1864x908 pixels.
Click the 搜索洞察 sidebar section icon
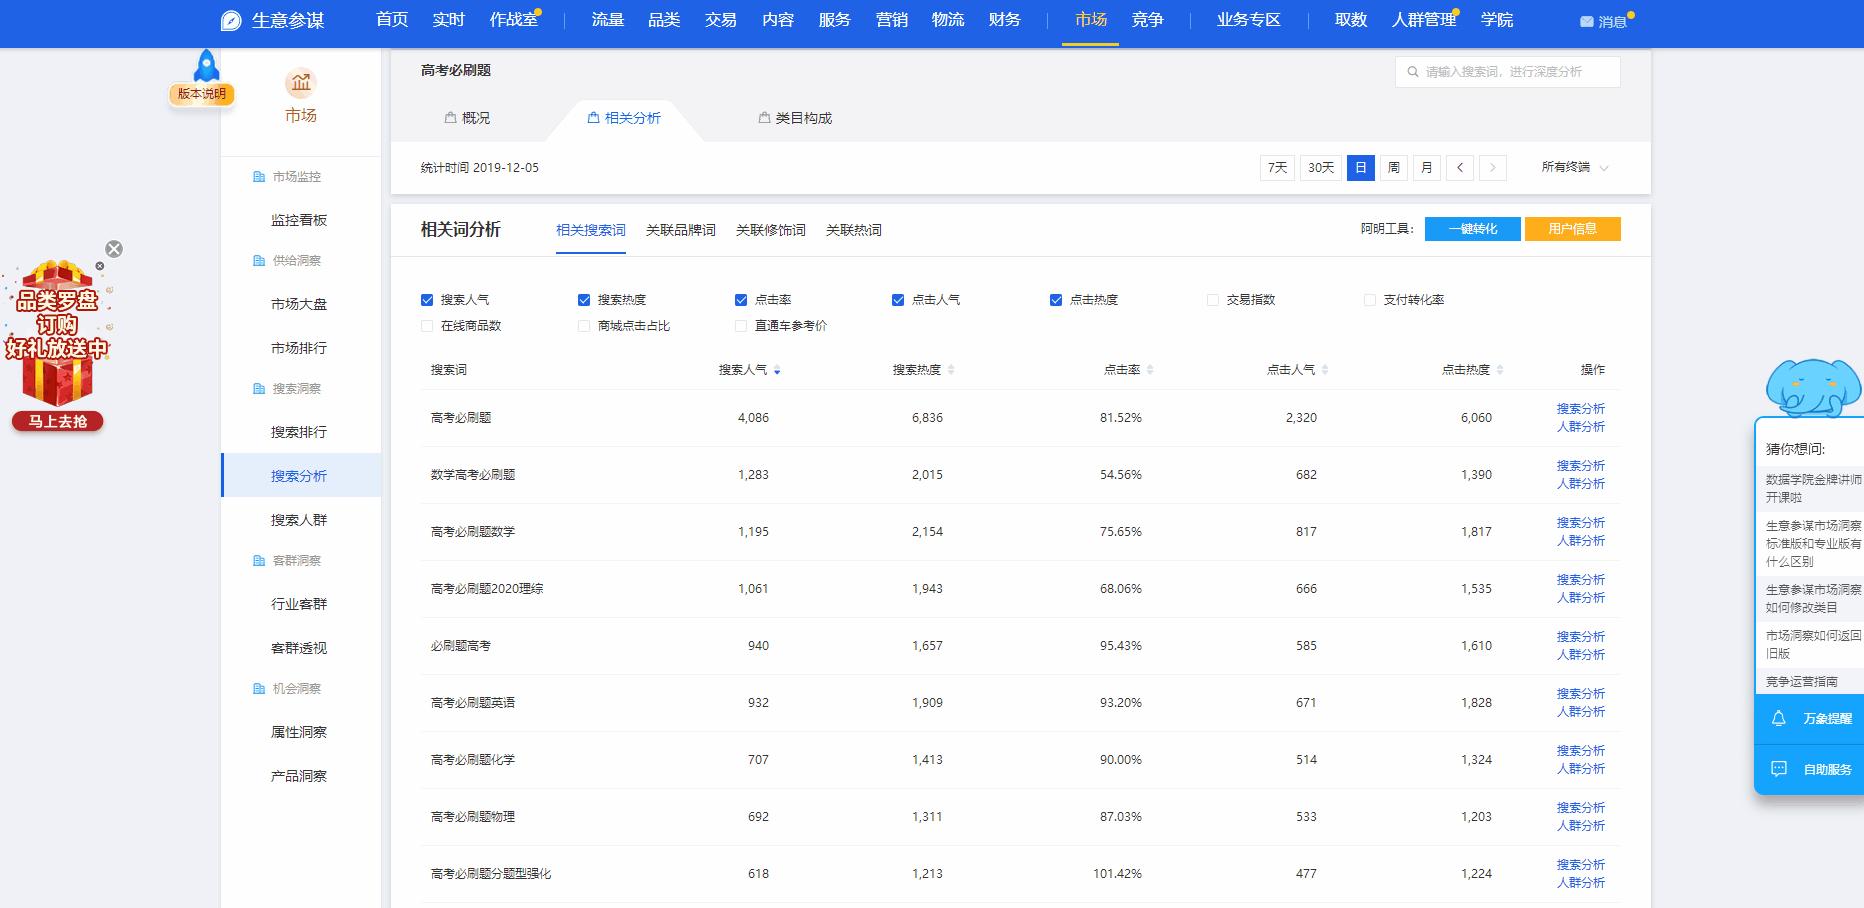tap(257, 388)
